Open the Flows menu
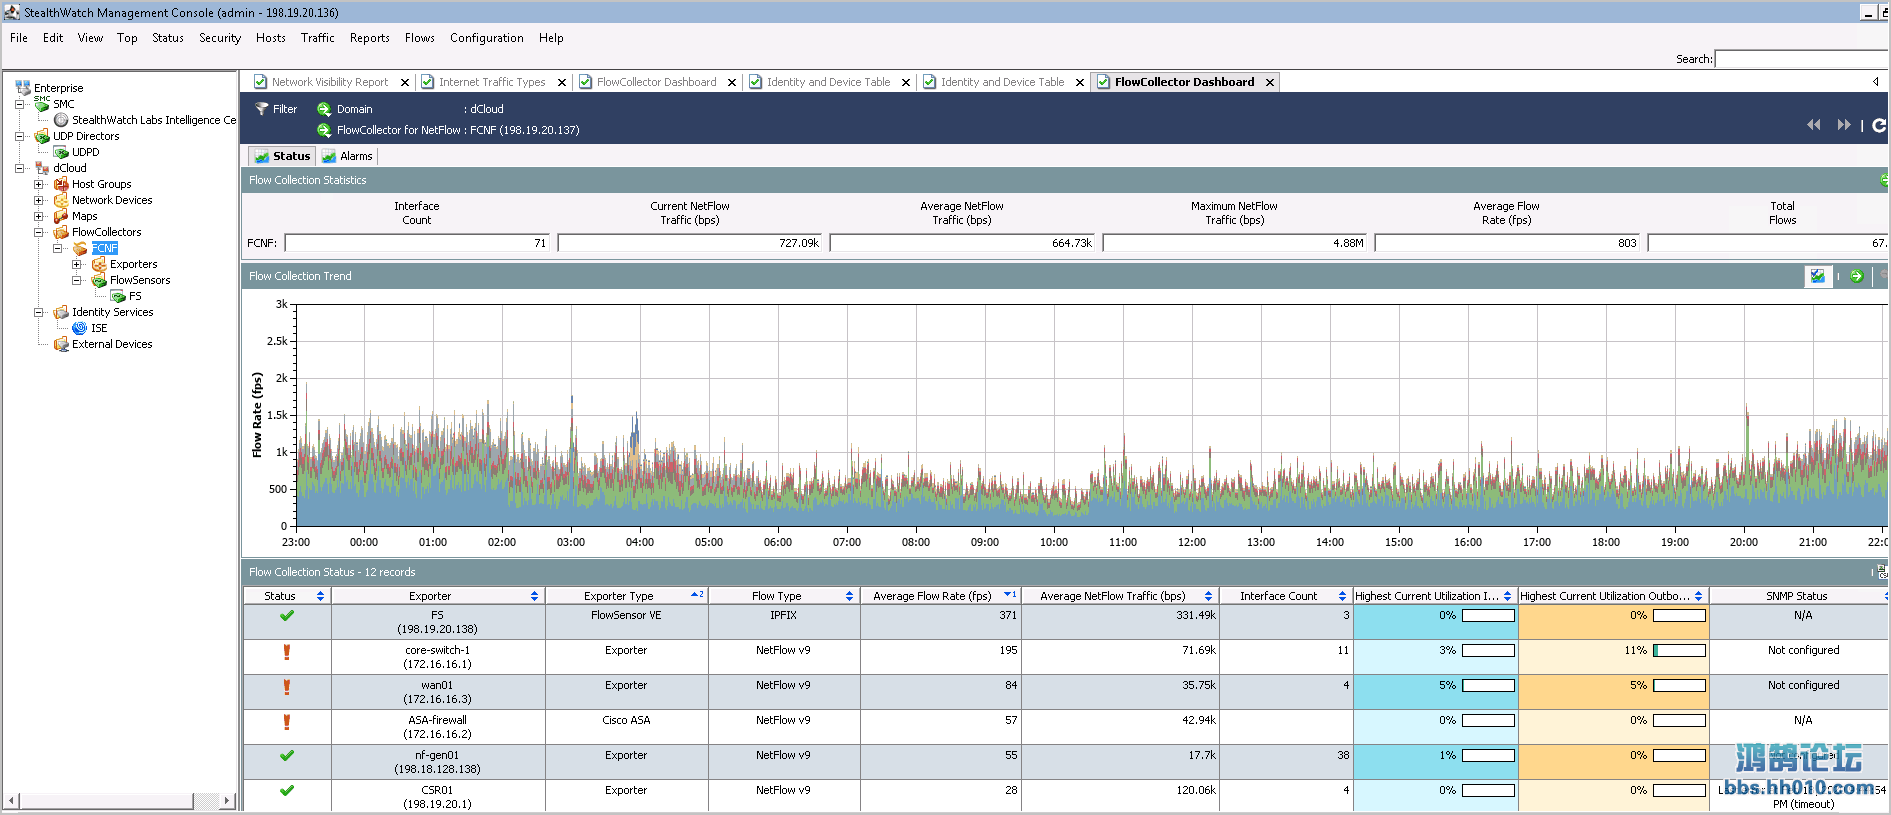This screenshot has height=815, width=1891. (x=420, y=38)
